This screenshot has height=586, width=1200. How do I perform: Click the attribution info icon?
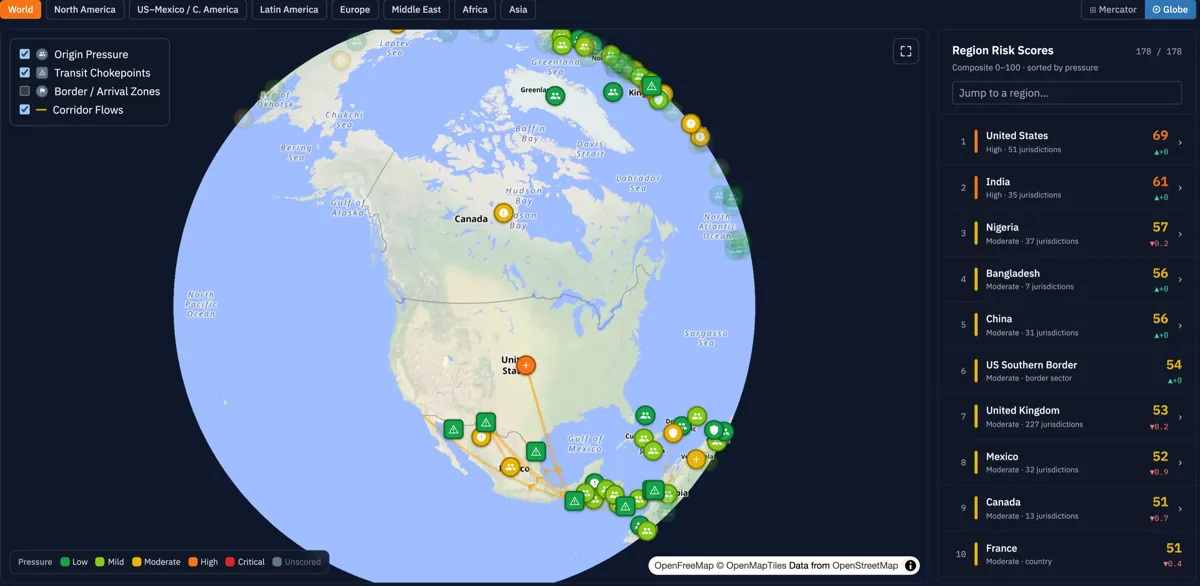tap(911, 565)
